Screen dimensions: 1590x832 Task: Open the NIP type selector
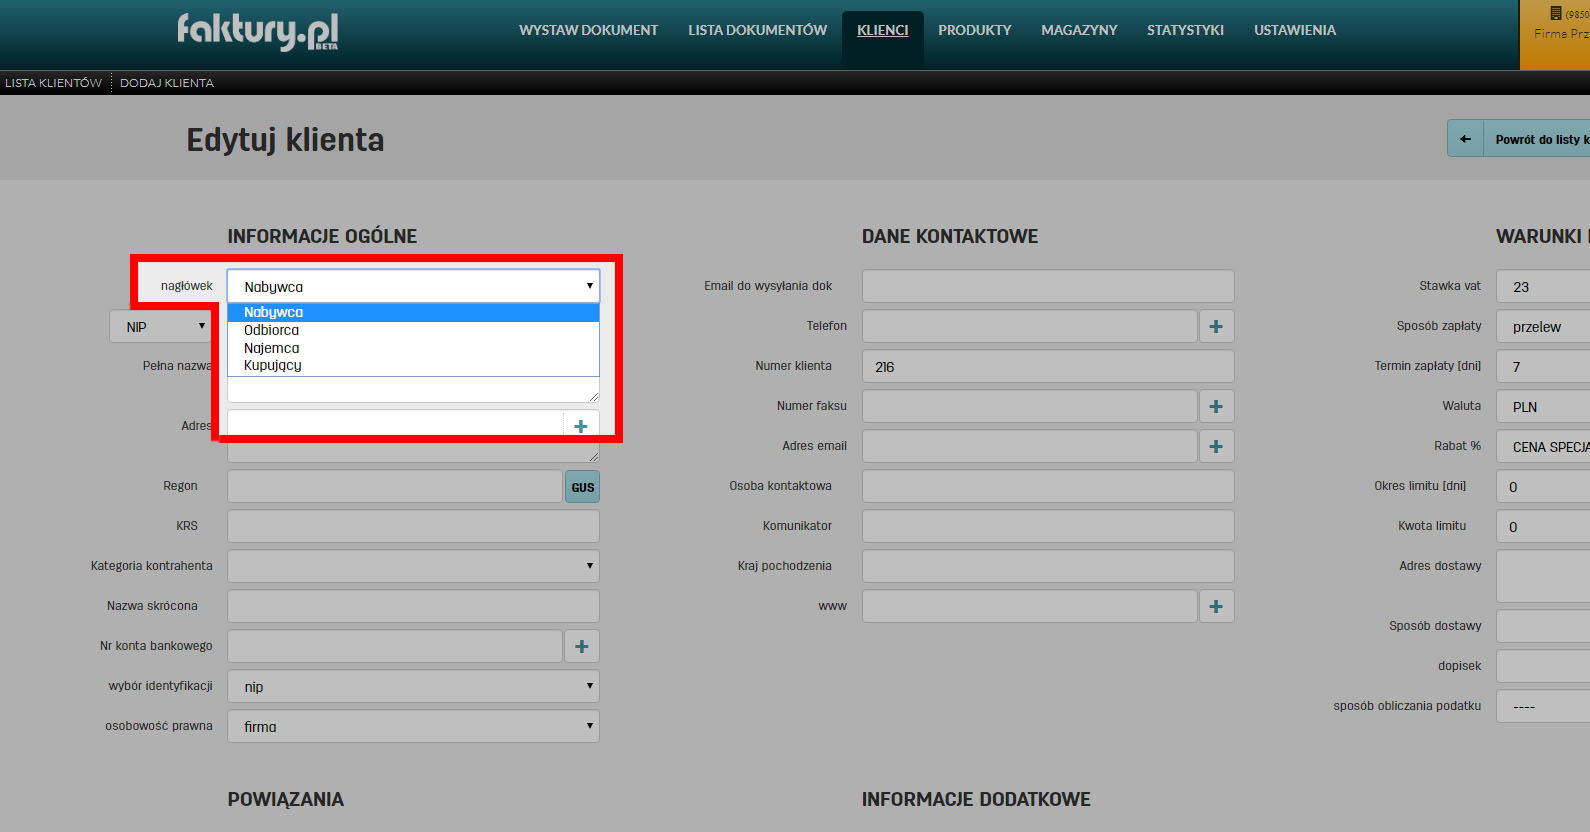click(x=161, y=326)
